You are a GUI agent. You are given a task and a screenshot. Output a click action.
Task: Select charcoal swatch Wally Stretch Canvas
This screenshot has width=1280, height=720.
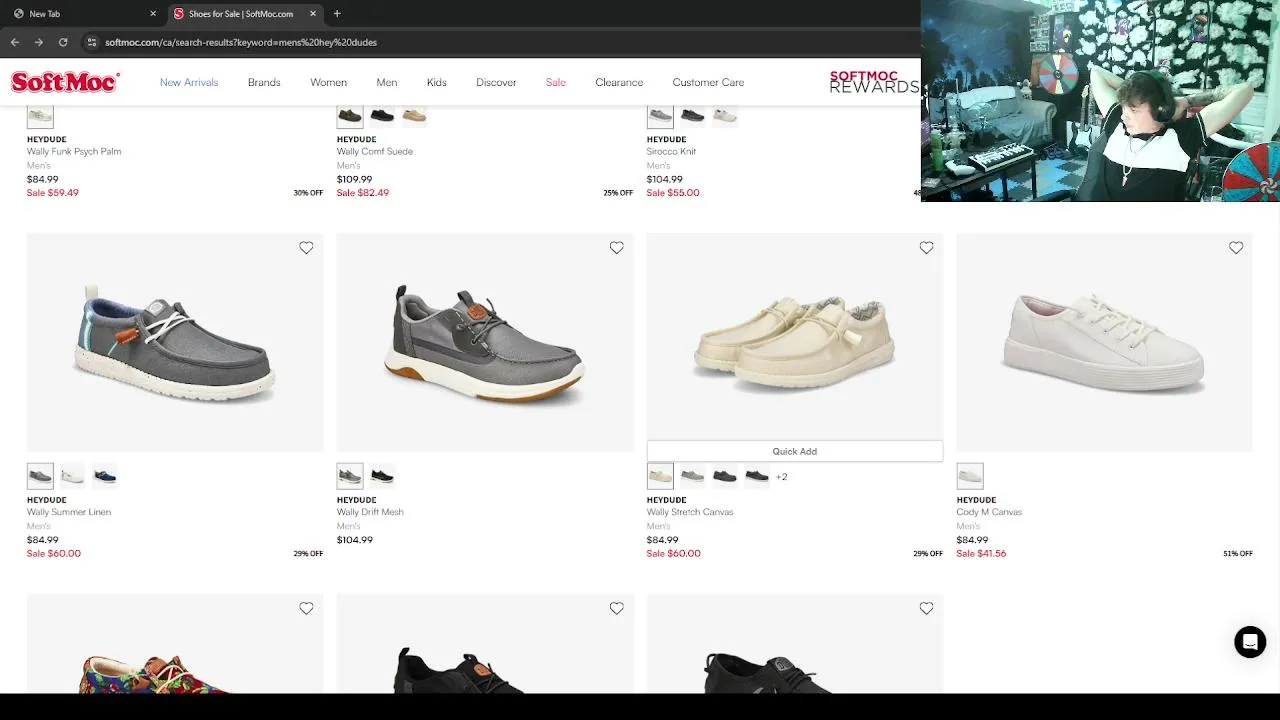724,476
